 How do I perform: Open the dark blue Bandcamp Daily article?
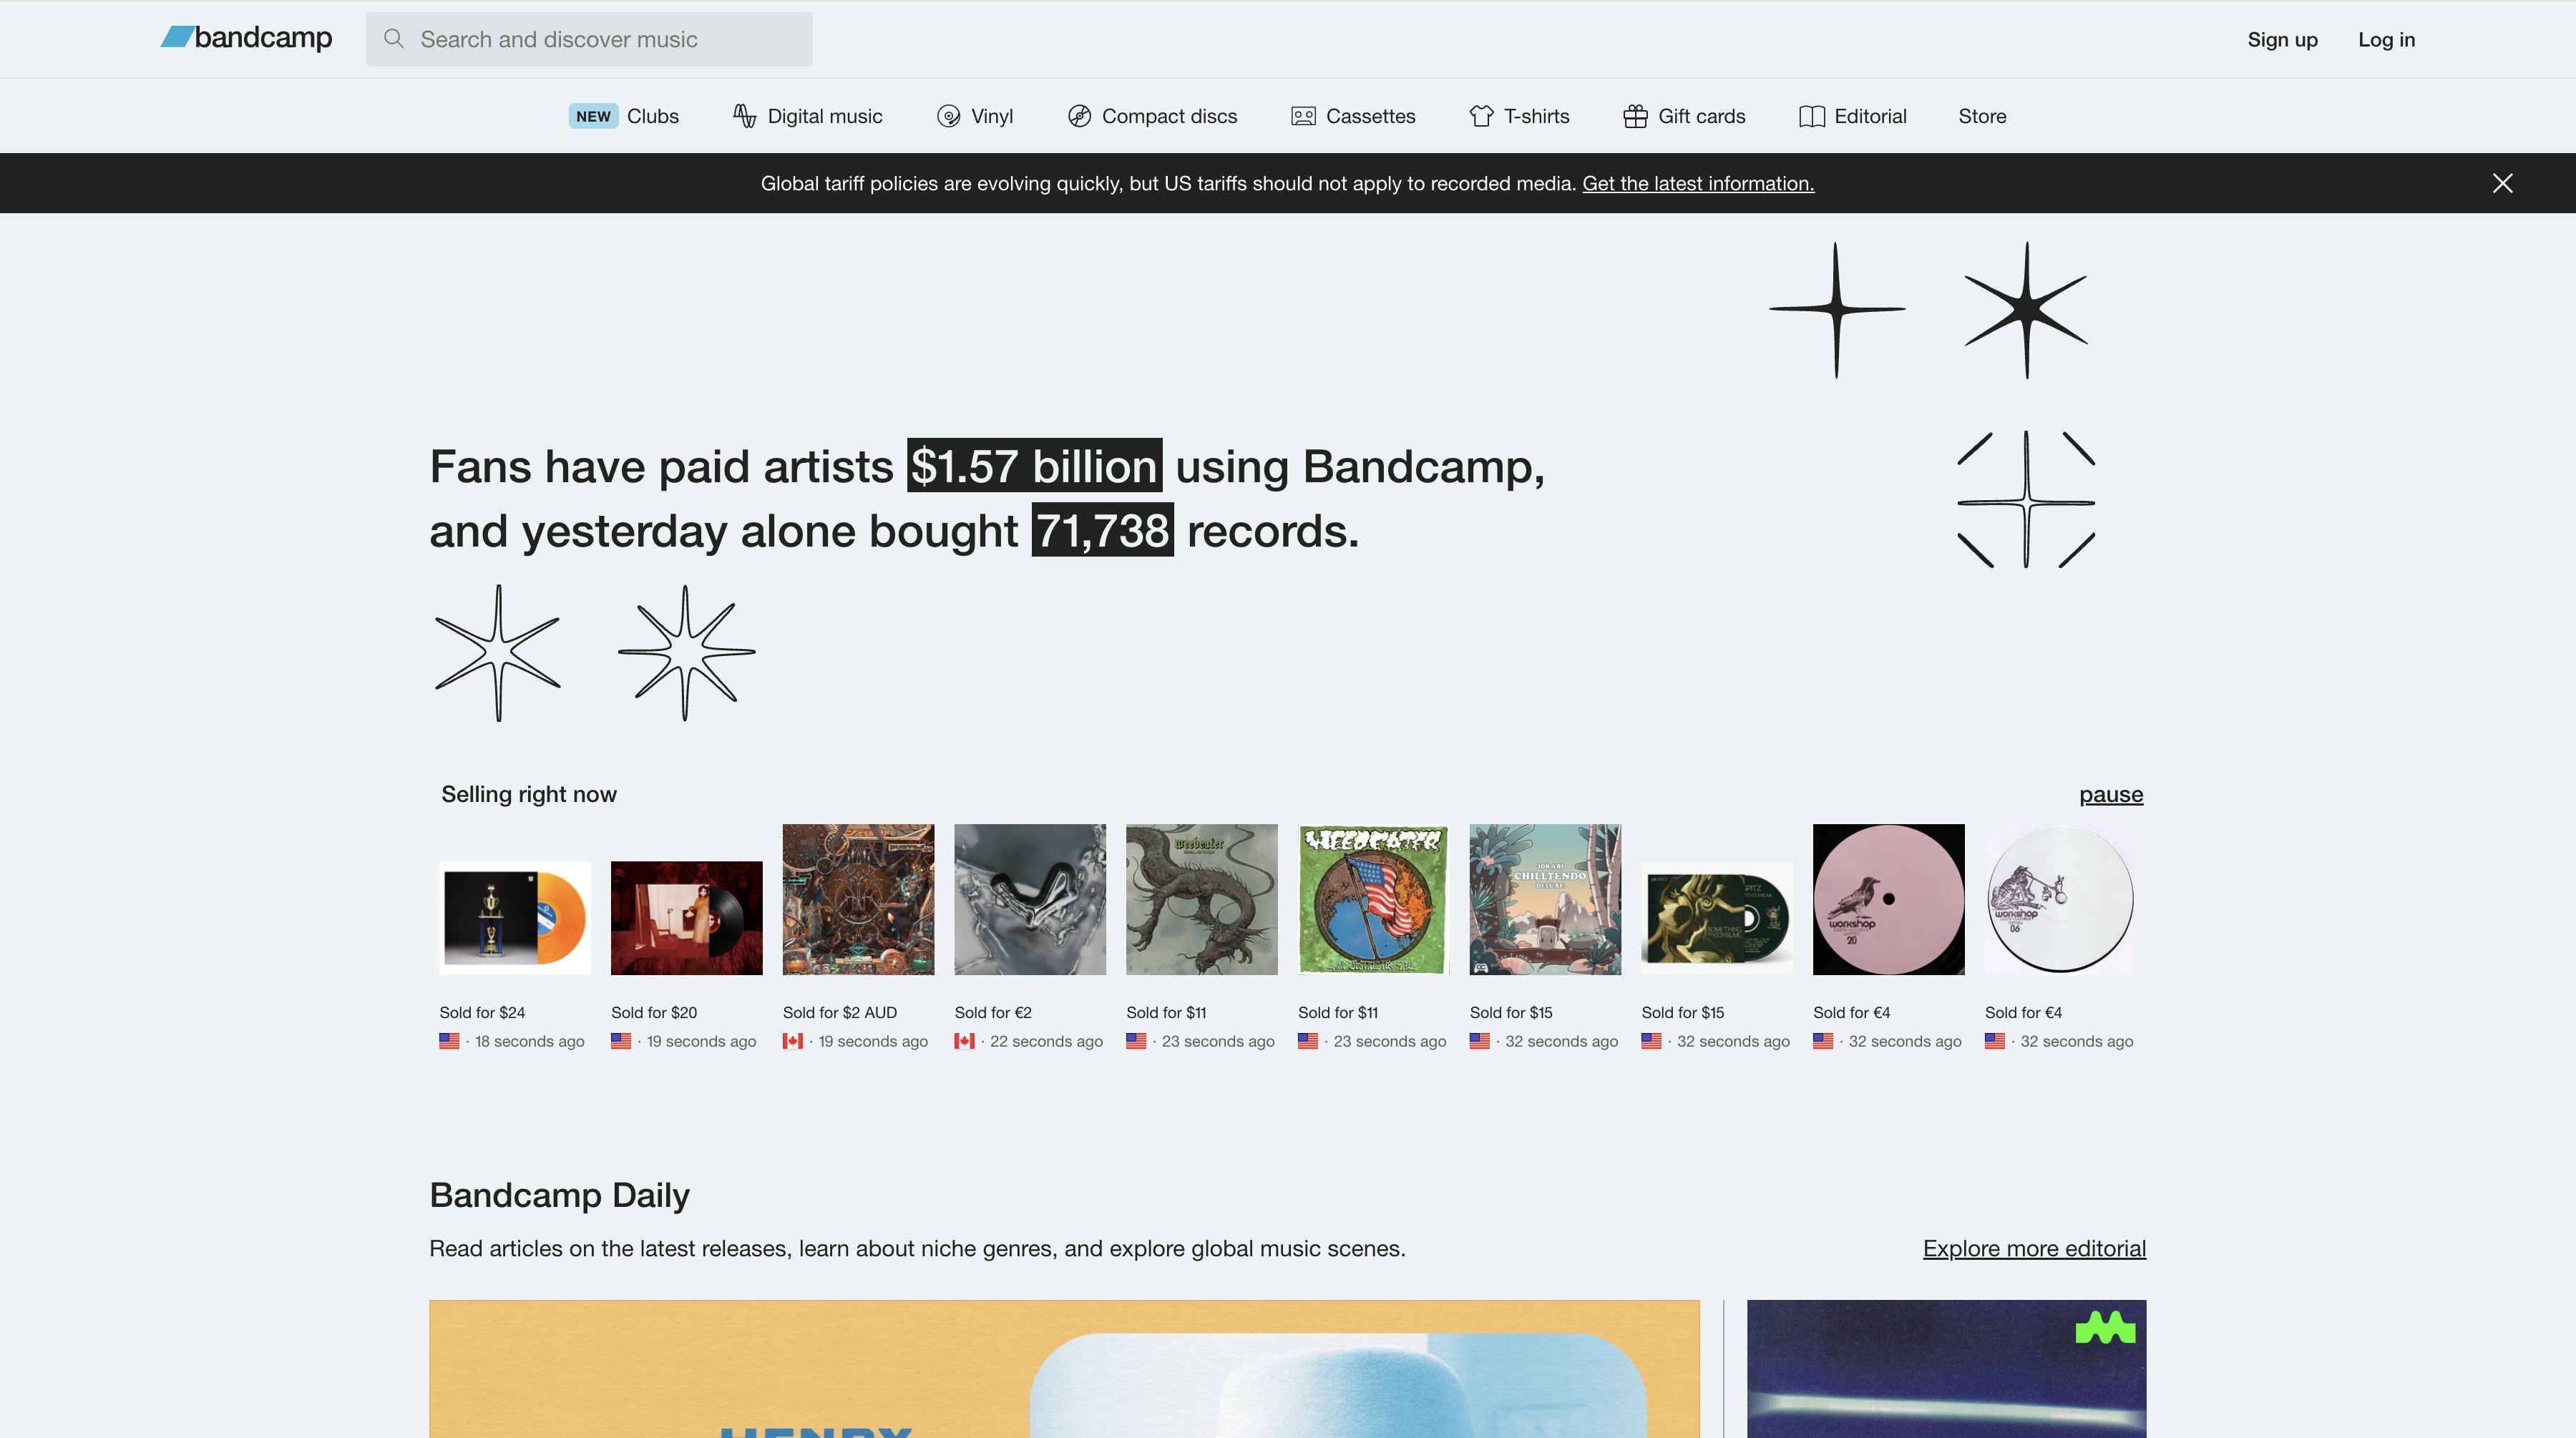(x=1946, y=1369)
